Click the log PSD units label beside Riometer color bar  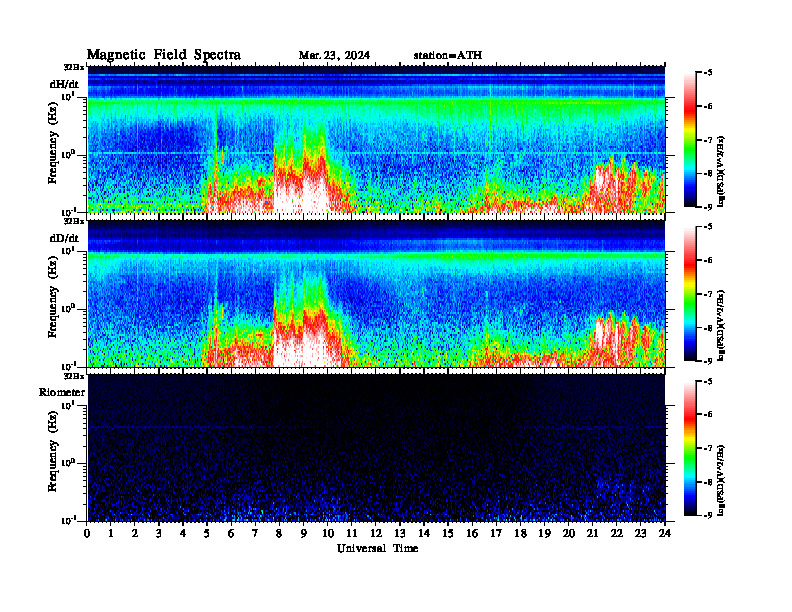click(721, 480)
